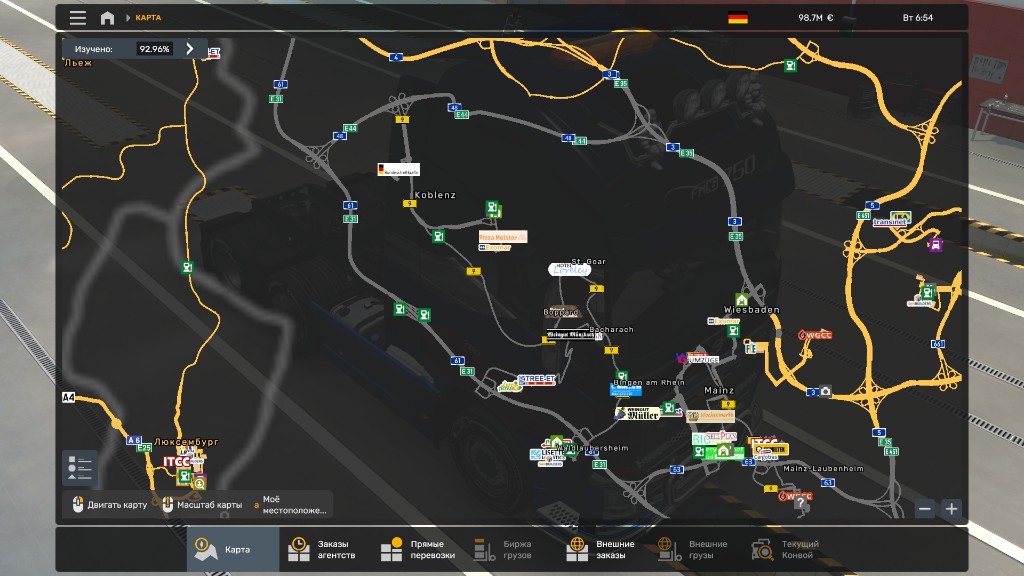This screenshot has height=576, width=1024.
Task: Click the ITCC marker in Люксембург
Action: tap(176, 461)
